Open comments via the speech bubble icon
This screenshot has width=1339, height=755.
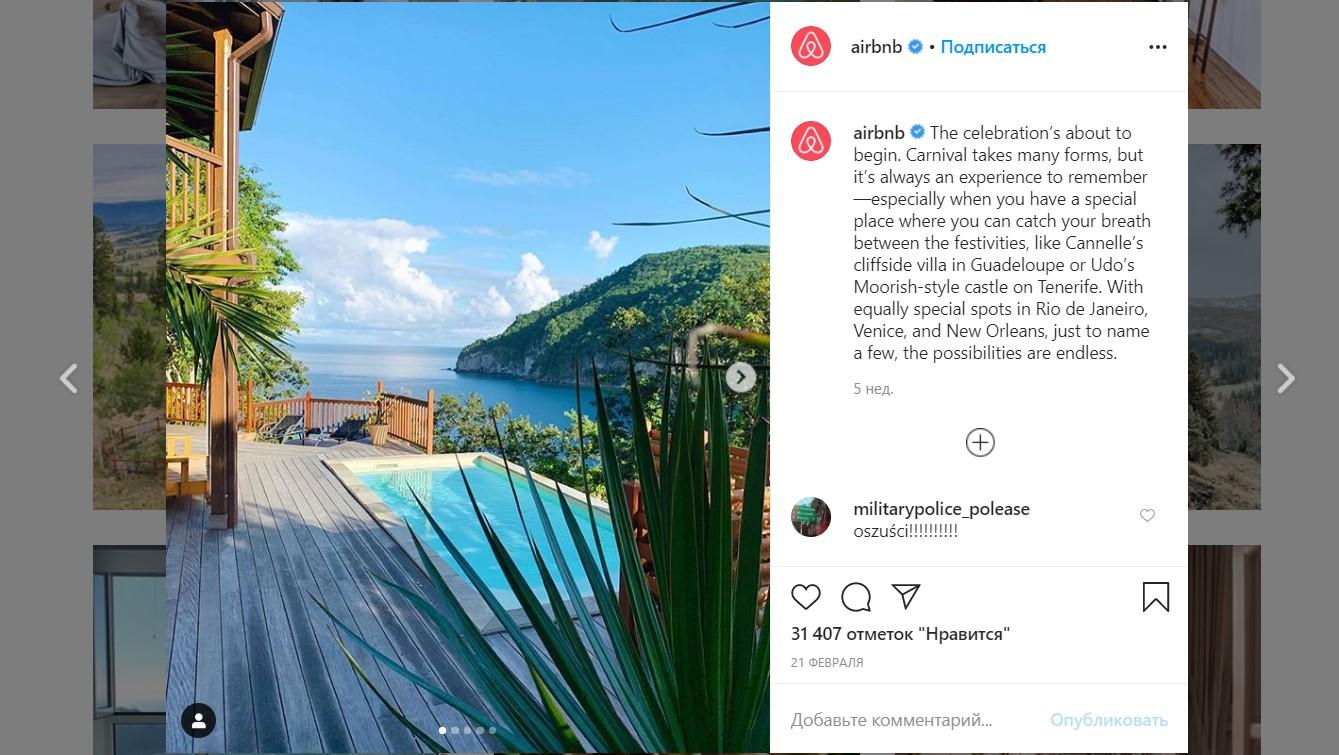(856, 597)
